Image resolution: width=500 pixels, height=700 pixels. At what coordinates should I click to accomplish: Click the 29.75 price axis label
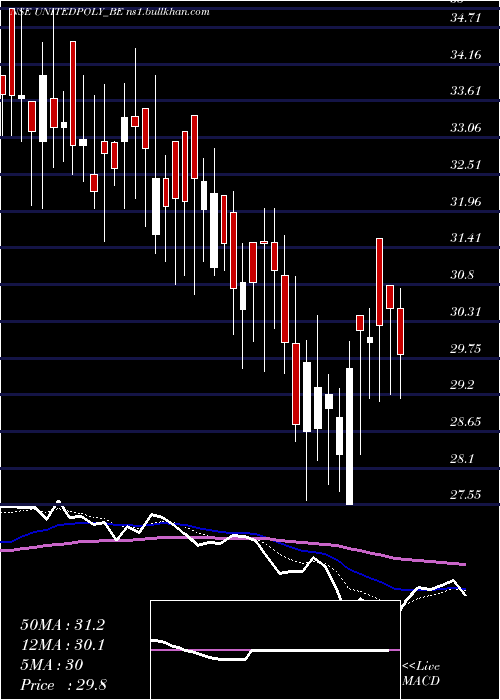click(x=465, y=349)
